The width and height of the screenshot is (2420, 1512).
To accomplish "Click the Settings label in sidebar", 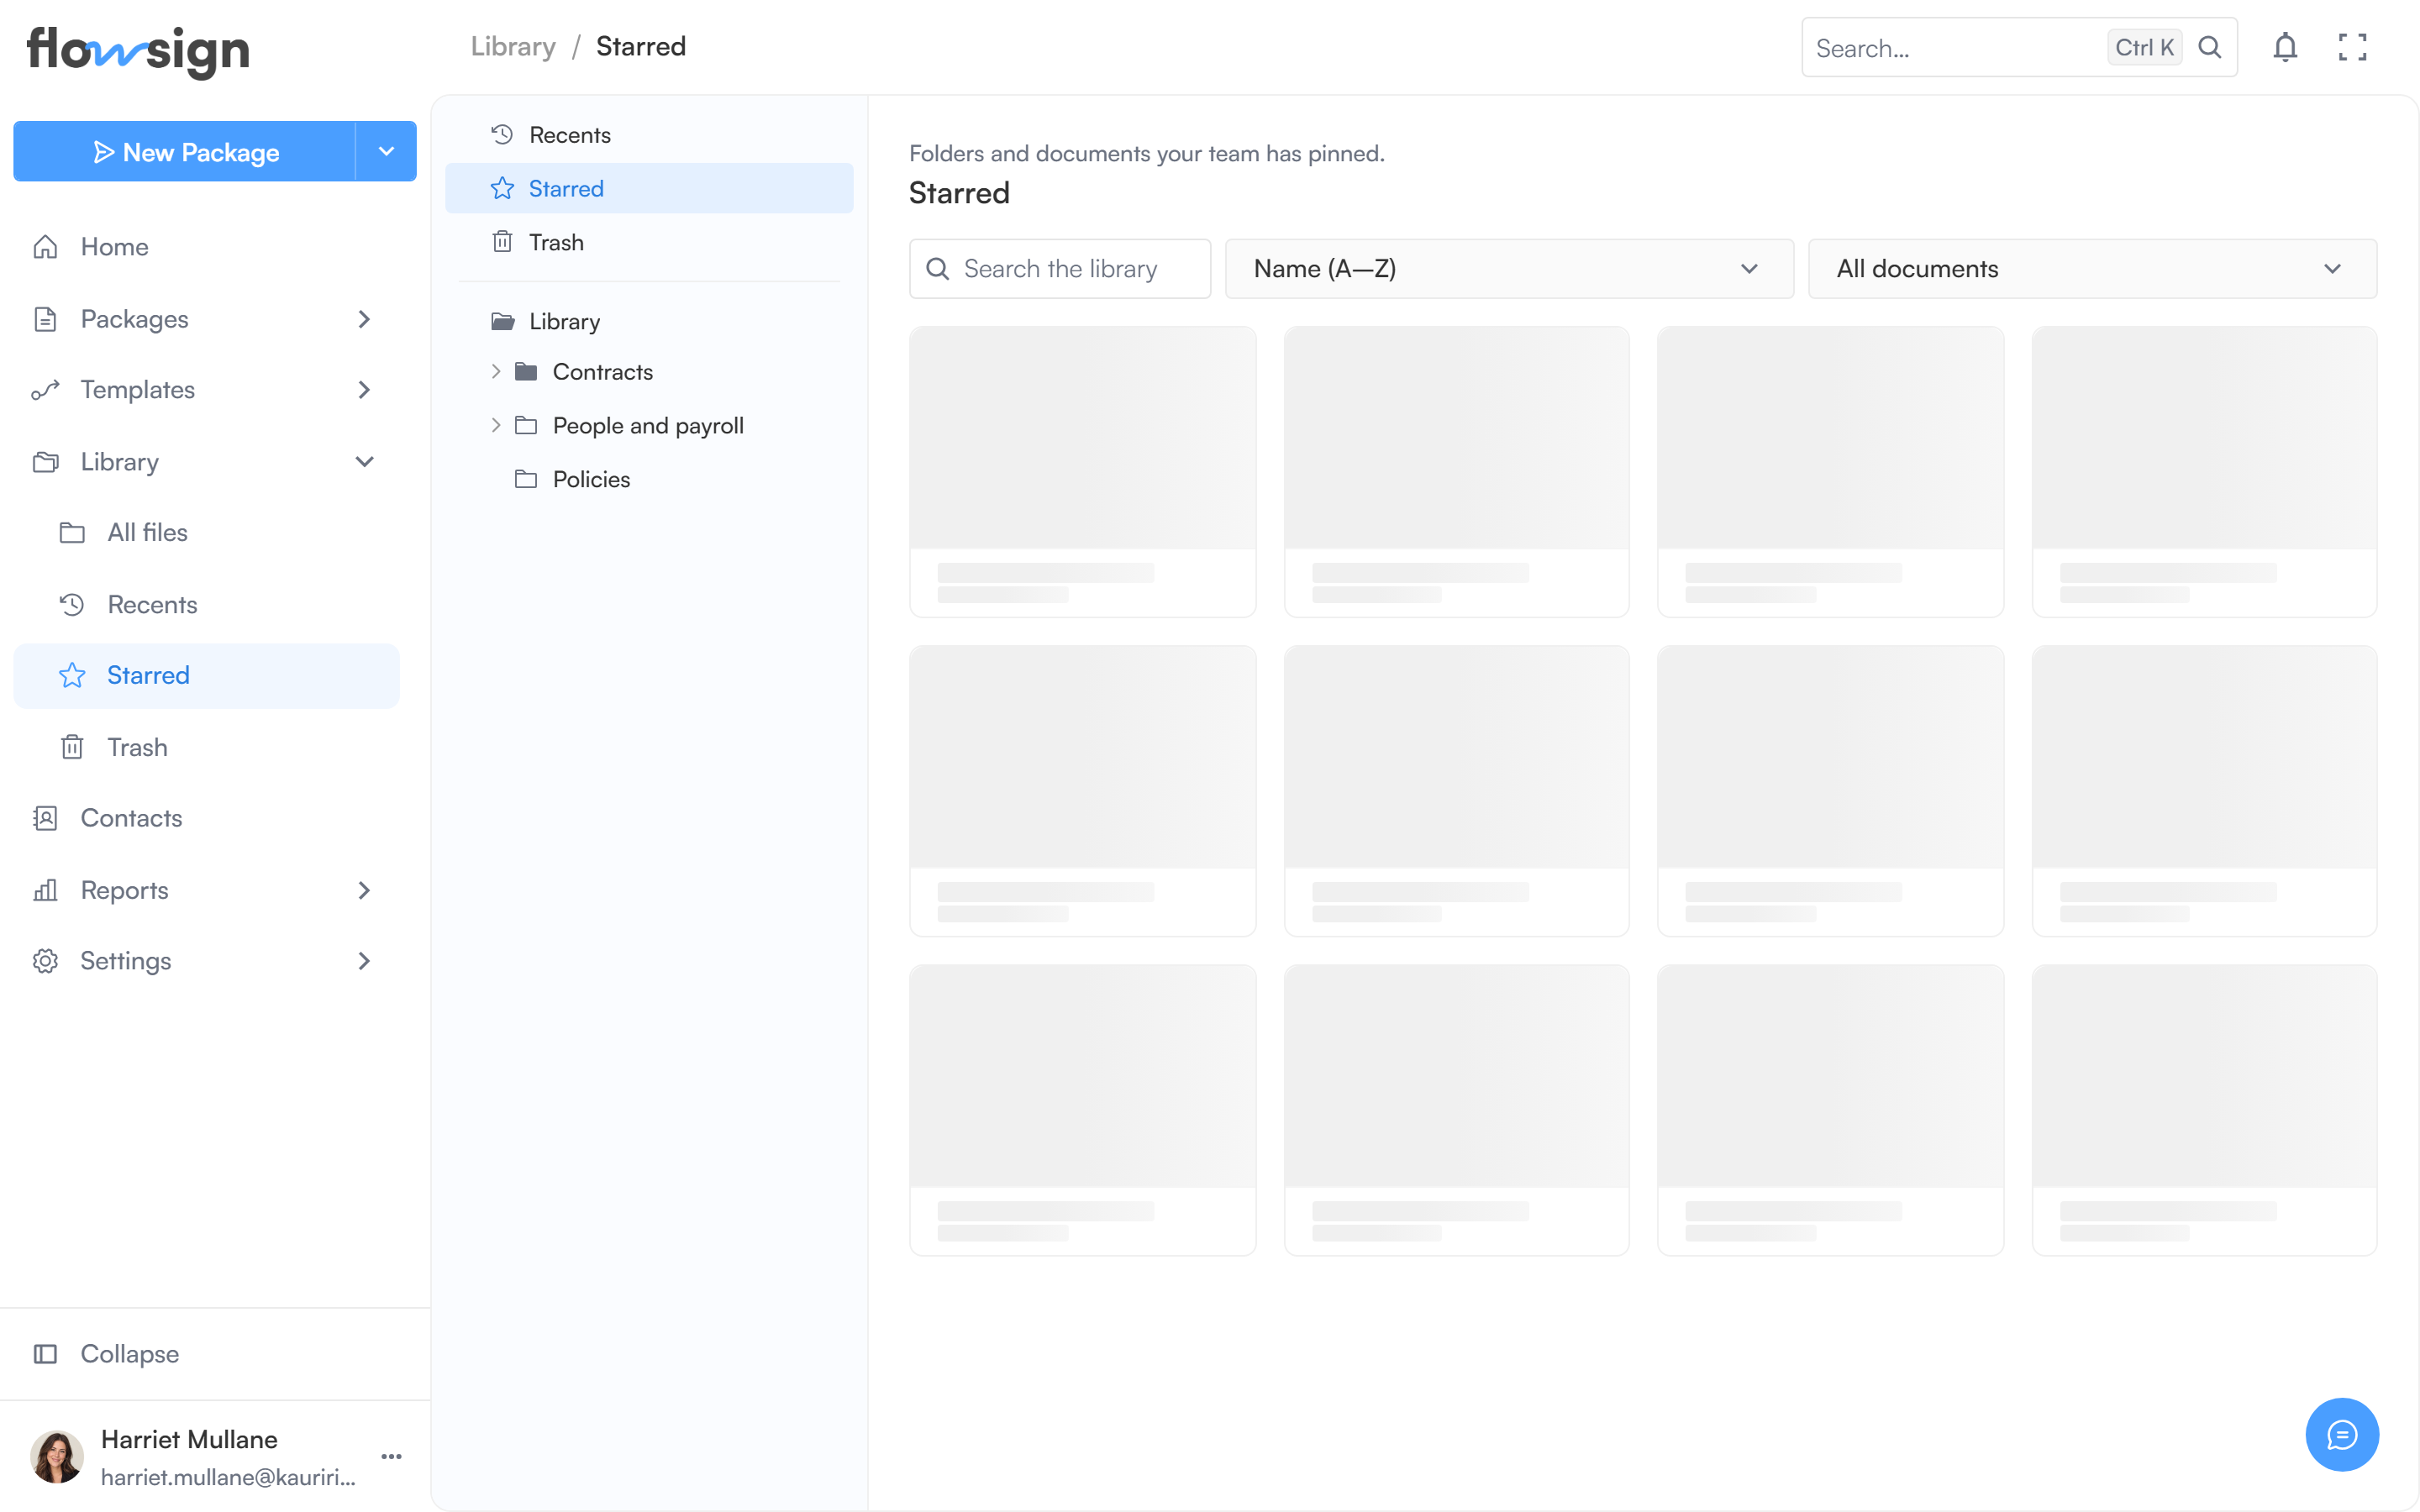I will pos(126,961).
